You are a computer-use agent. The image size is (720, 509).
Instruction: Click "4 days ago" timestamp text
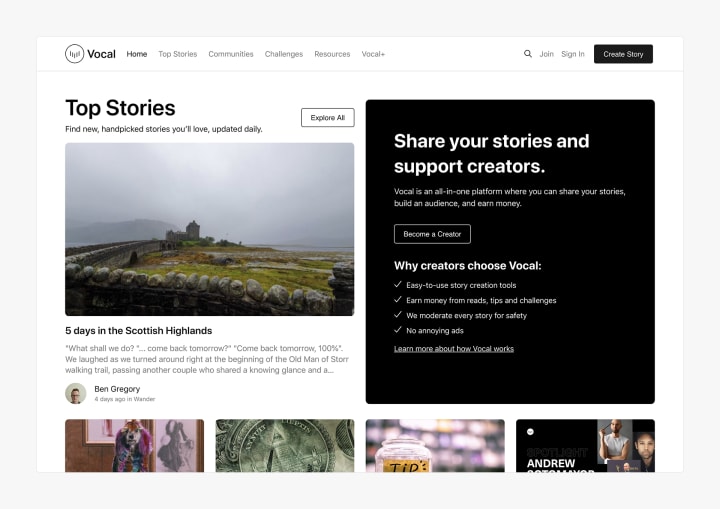pyautogui.click(x=109, y=399)
